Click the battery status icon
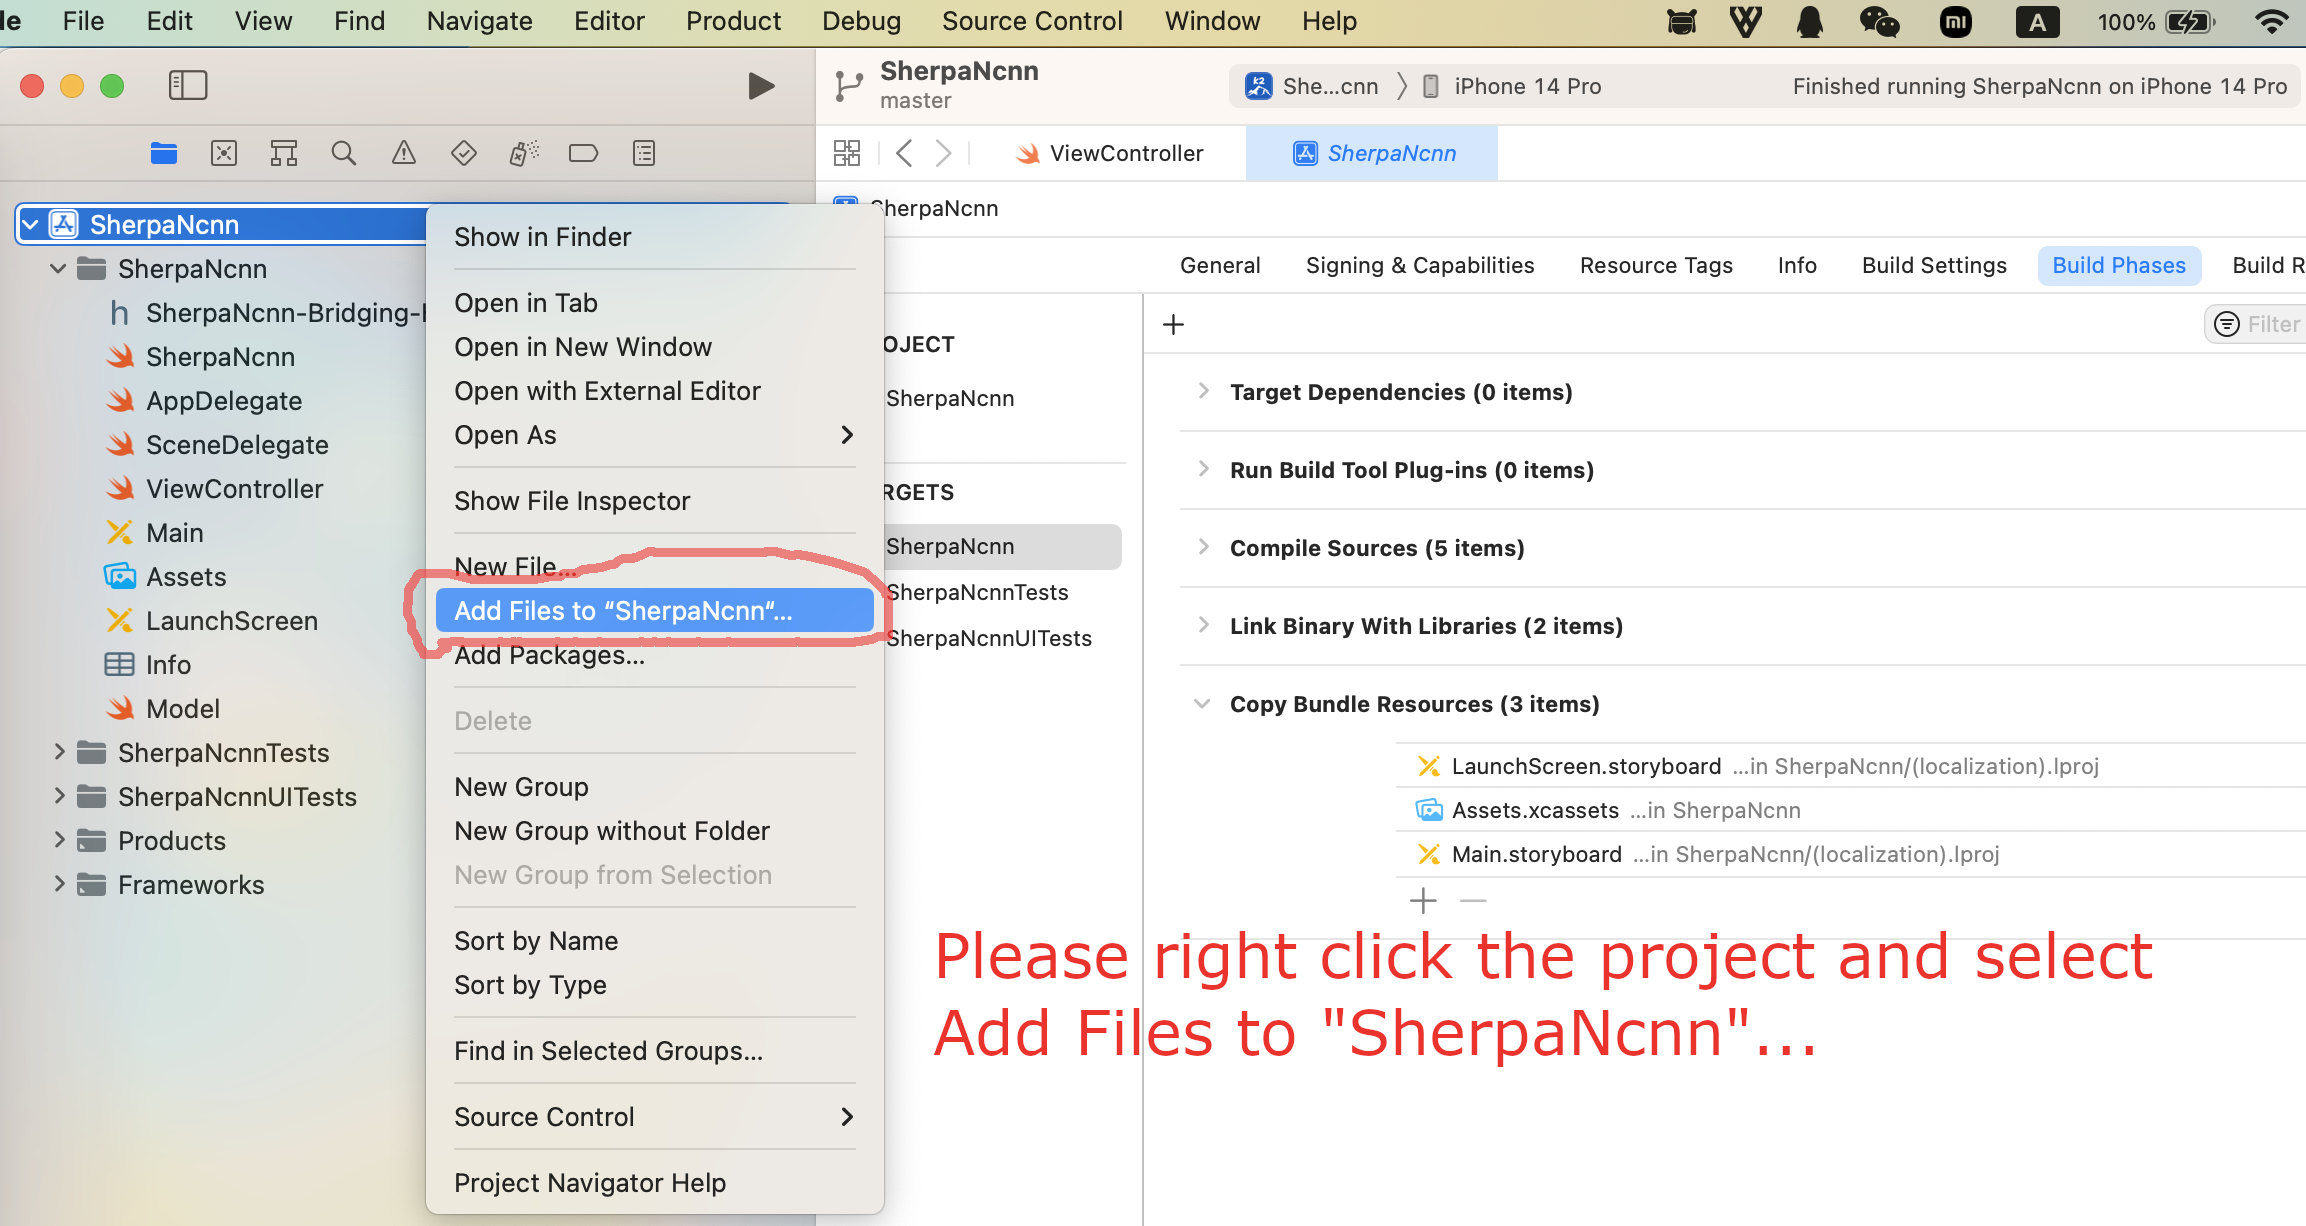The image size is (2306, 1226). click(x=2190, y=21)
